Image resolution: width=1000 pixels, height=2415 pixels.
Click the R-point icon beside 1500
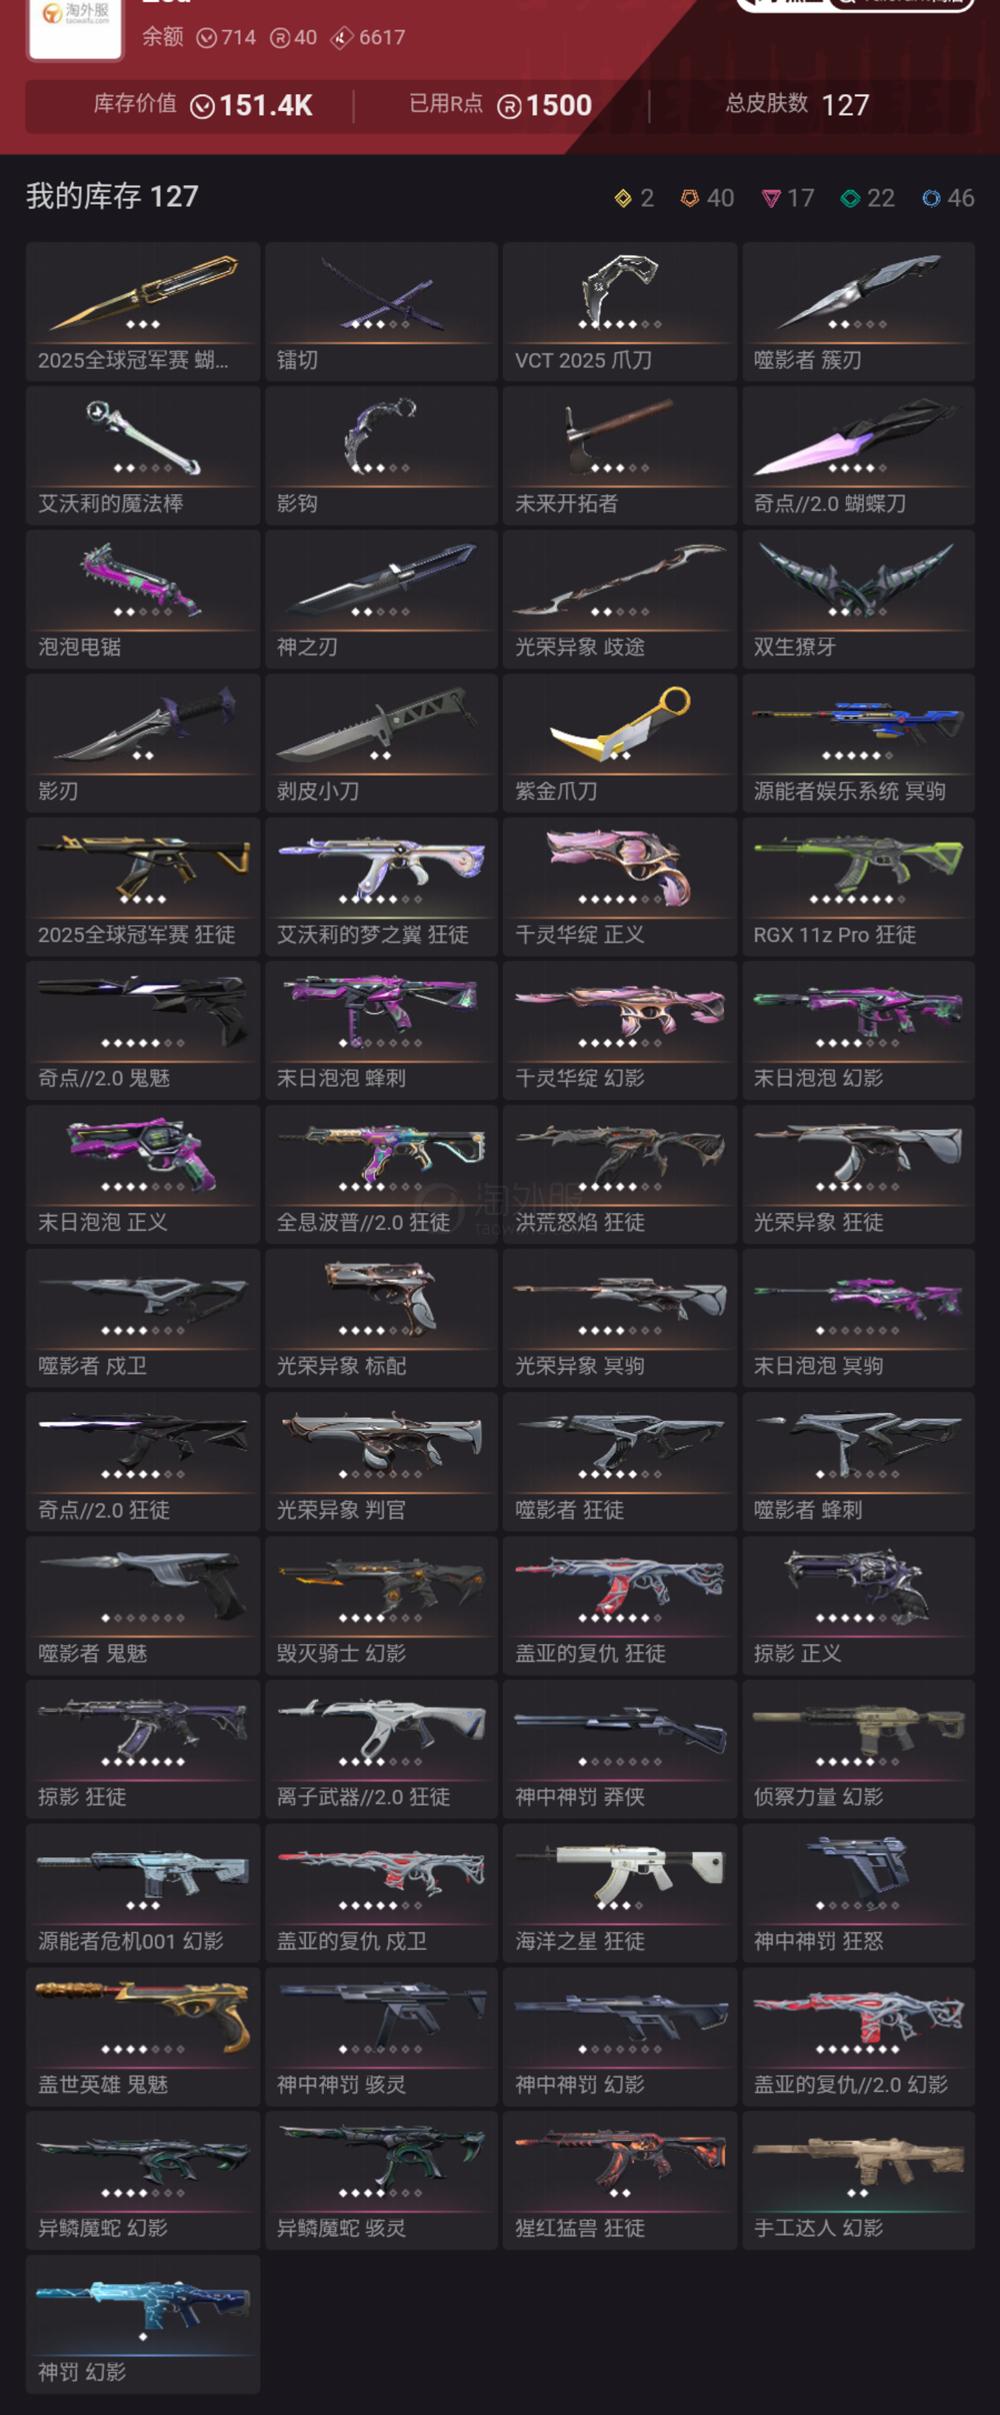(x=509, y=106)
